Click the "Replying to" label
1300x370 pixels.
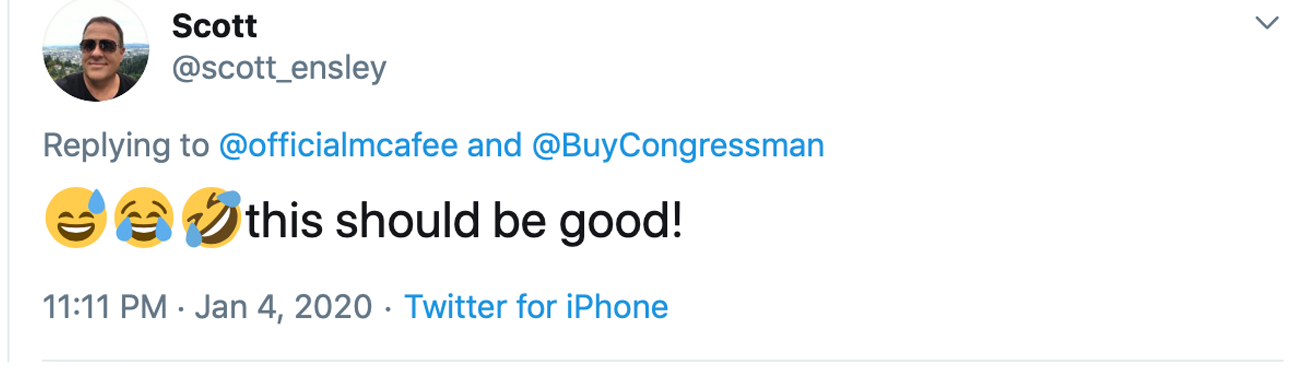click(126, 146)
